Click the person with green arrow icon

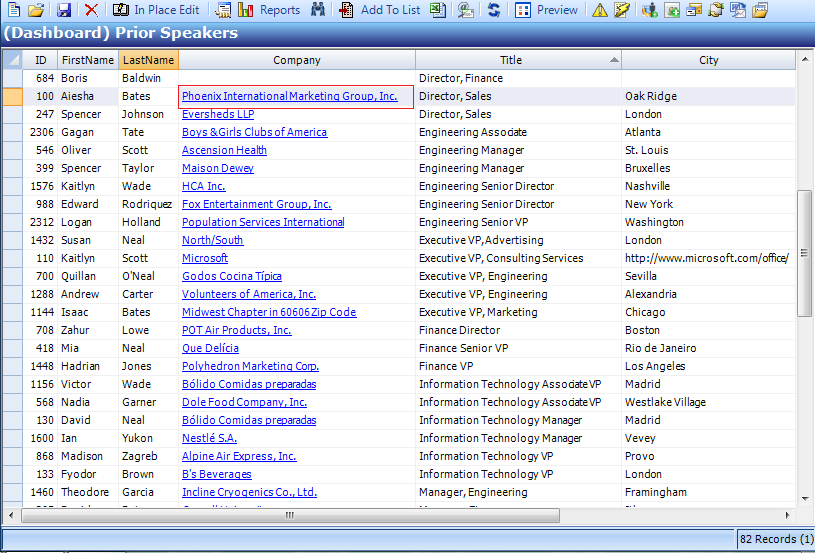649,9
